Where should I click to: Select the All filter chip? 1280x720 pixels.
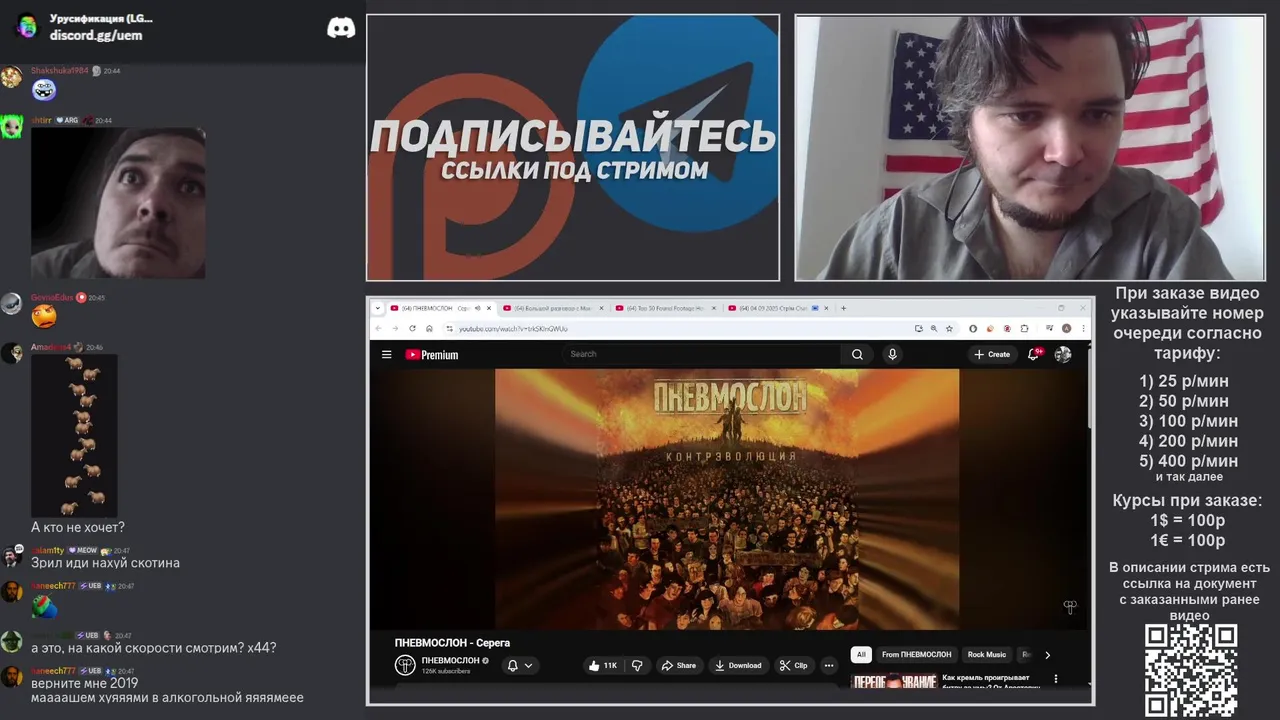click(861, 655)
